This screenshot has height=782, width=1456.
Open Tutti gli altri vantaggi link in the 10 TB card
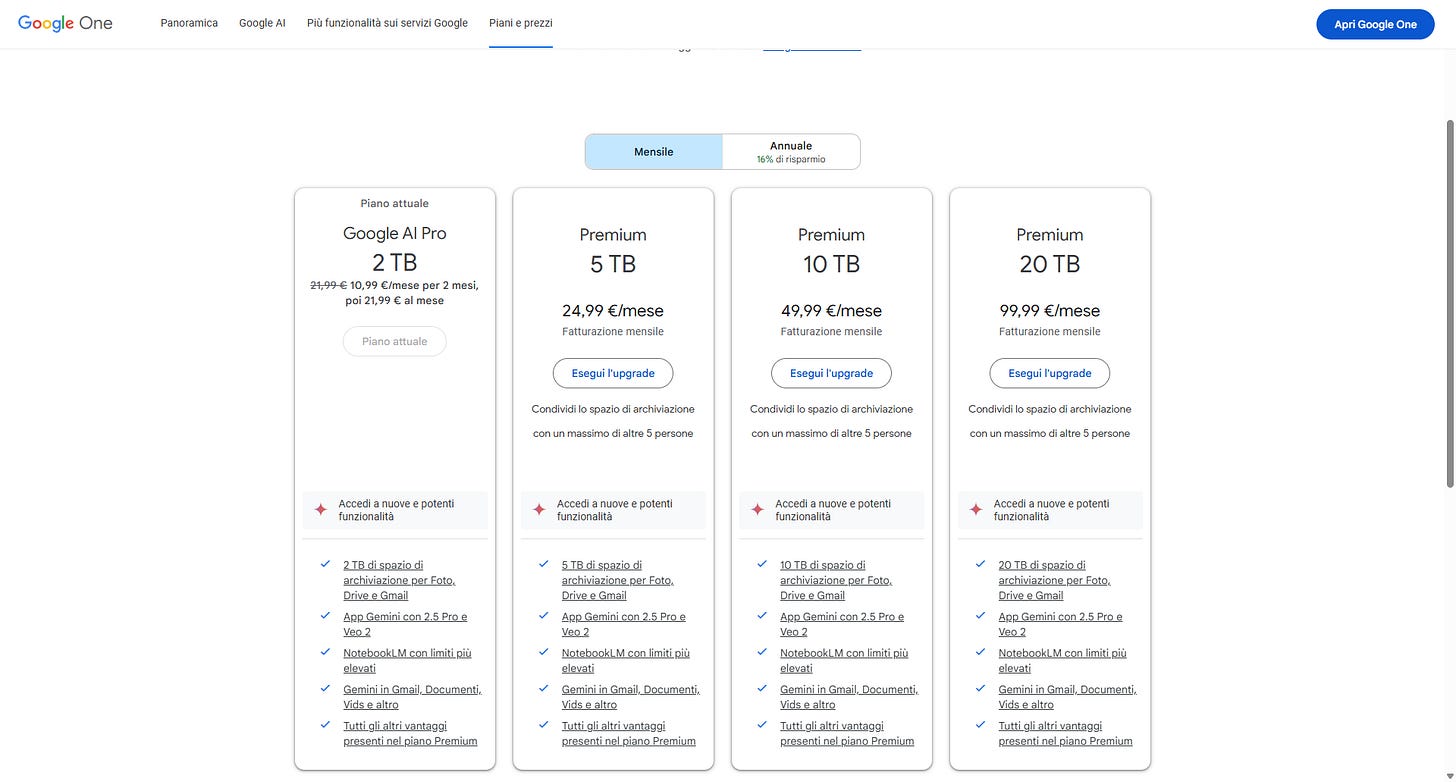click(x=847, y=733)
